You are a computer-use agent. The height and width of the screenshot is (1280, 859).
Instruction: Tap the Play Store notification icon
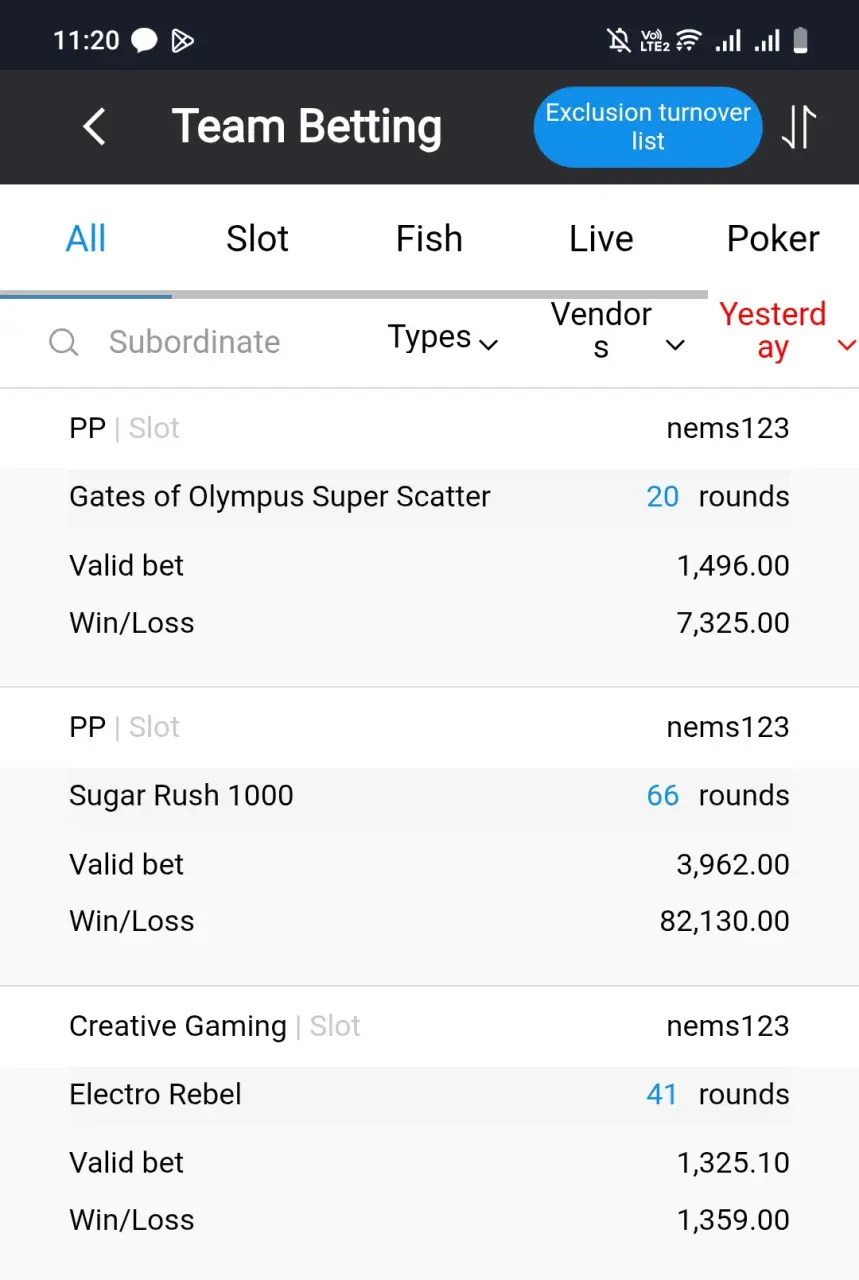click(182, 41)
